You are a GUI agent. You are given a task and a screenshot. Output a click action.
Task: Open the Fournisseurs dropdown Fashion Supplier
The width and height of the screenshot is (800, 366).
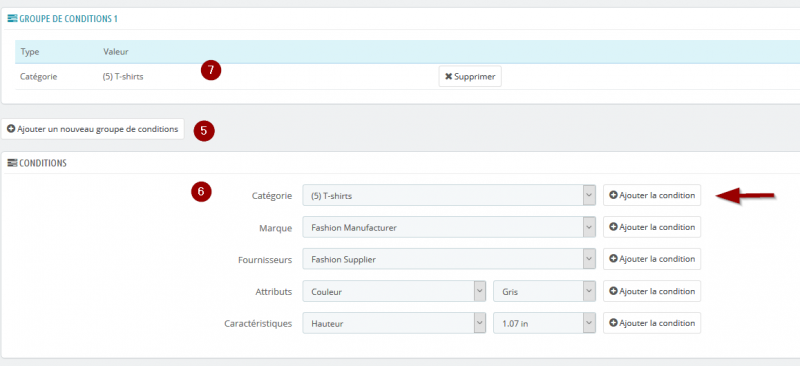point(449,259)
